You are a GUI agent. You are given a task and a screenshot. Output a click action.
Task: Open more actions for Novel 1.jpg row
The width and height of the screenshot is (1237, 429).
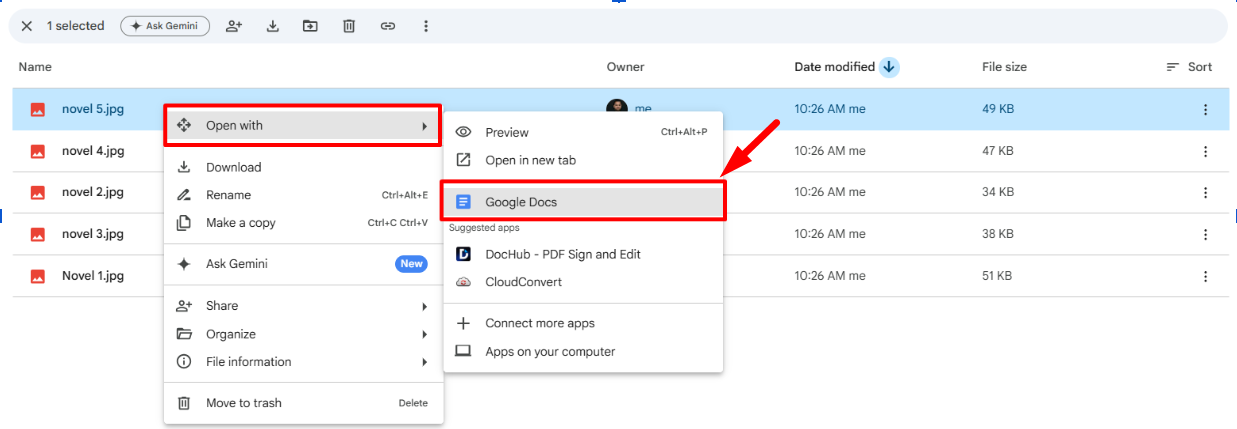(x=1205, y=276)
